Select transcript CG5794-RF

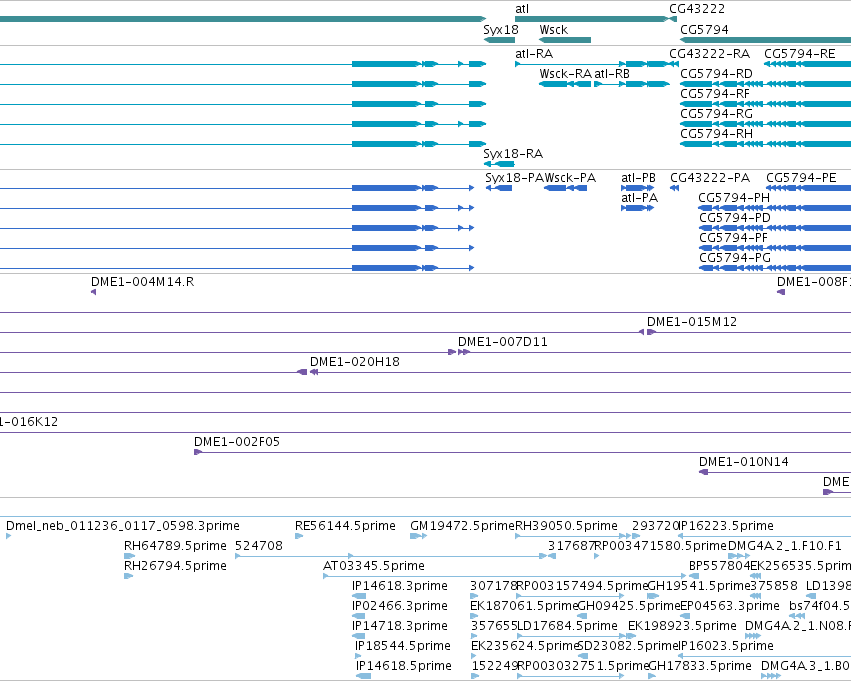tap(715, 94)
